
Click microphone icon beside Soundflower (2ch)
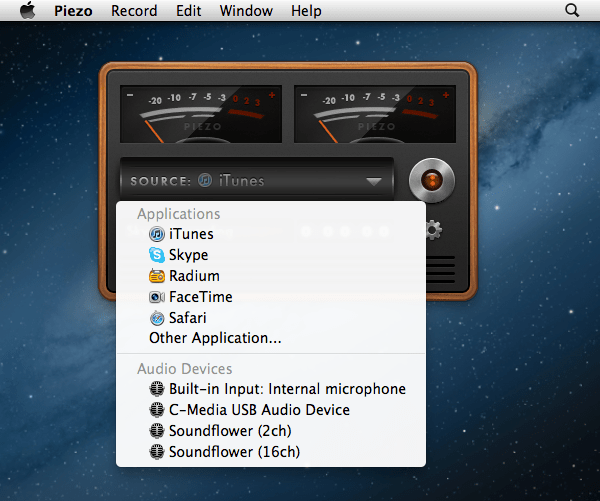157,431
